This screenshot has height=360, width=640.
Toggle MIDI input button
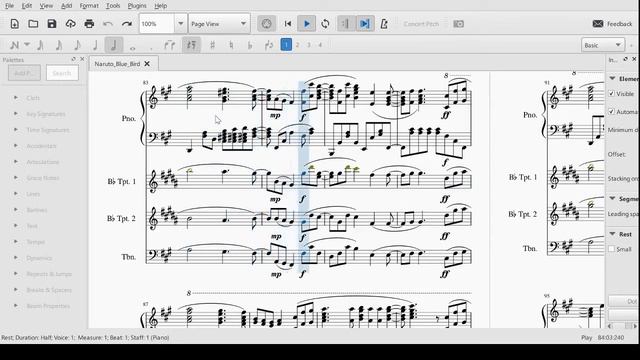tap(267, 24)
